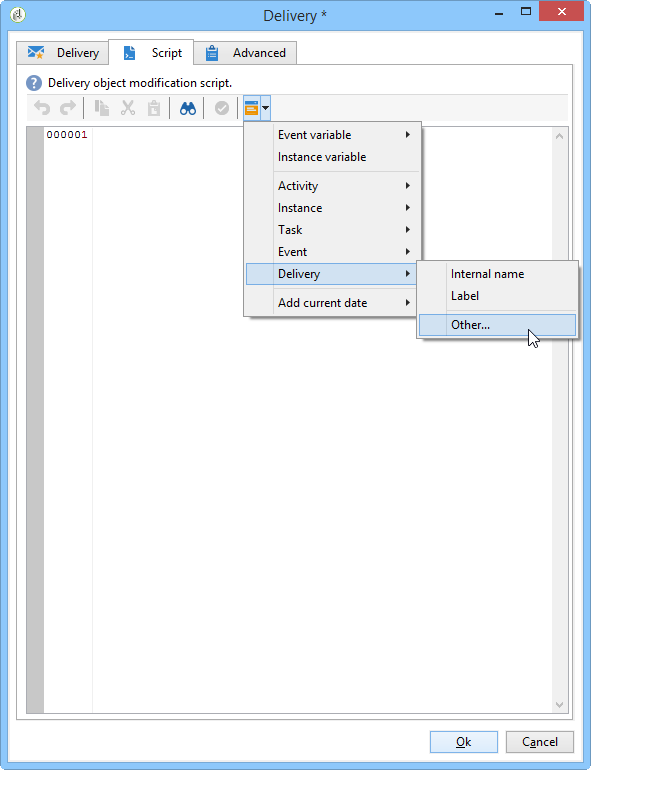Image resolution: width=651 pixels, height=785 pixels.
Task: Expand the Event submenu
Action: (x=332, y=252)
